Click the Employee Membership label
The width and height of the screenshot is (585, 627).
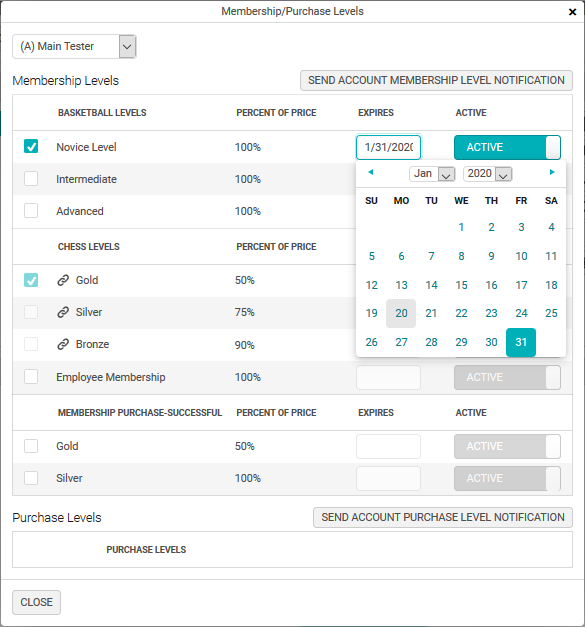111,377
